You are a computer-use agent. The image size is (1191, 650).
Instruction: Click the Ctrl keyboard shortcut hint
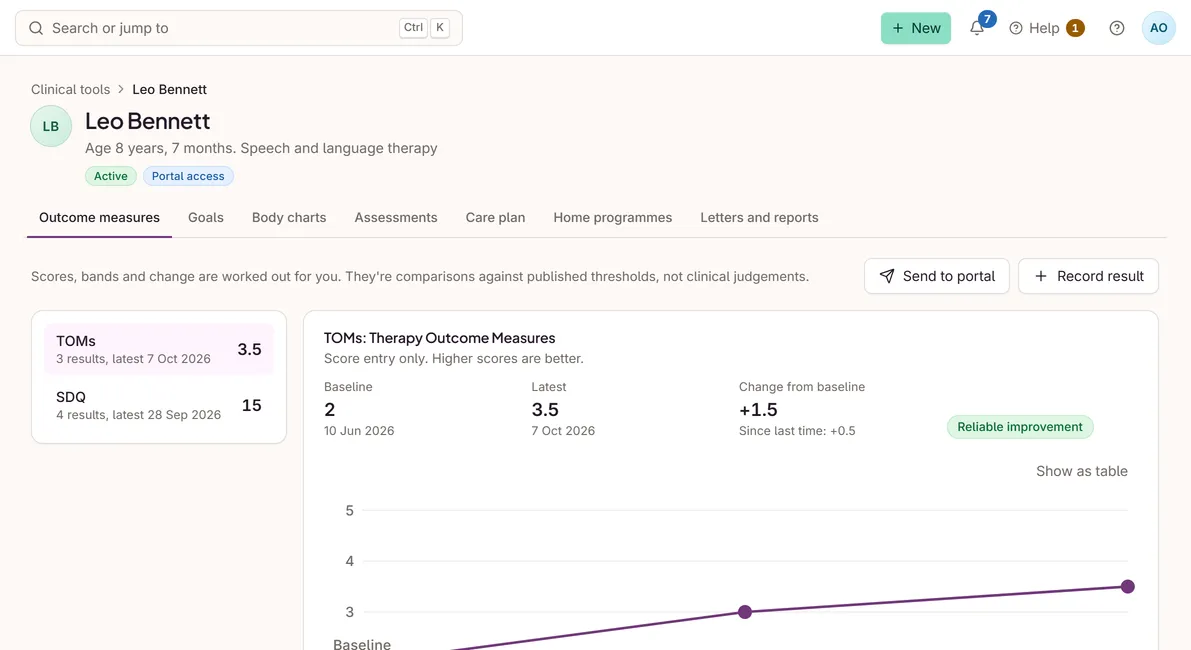point(413,27)
